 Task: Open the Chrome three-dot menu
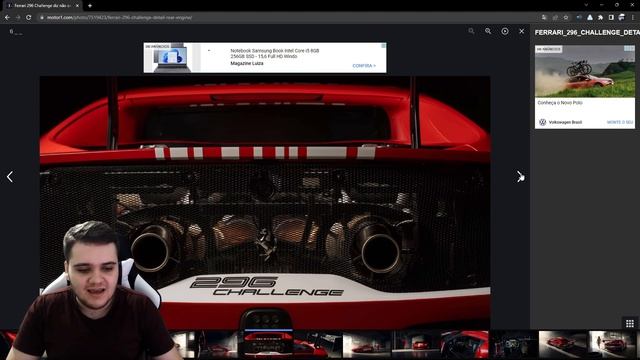point(633,18)
